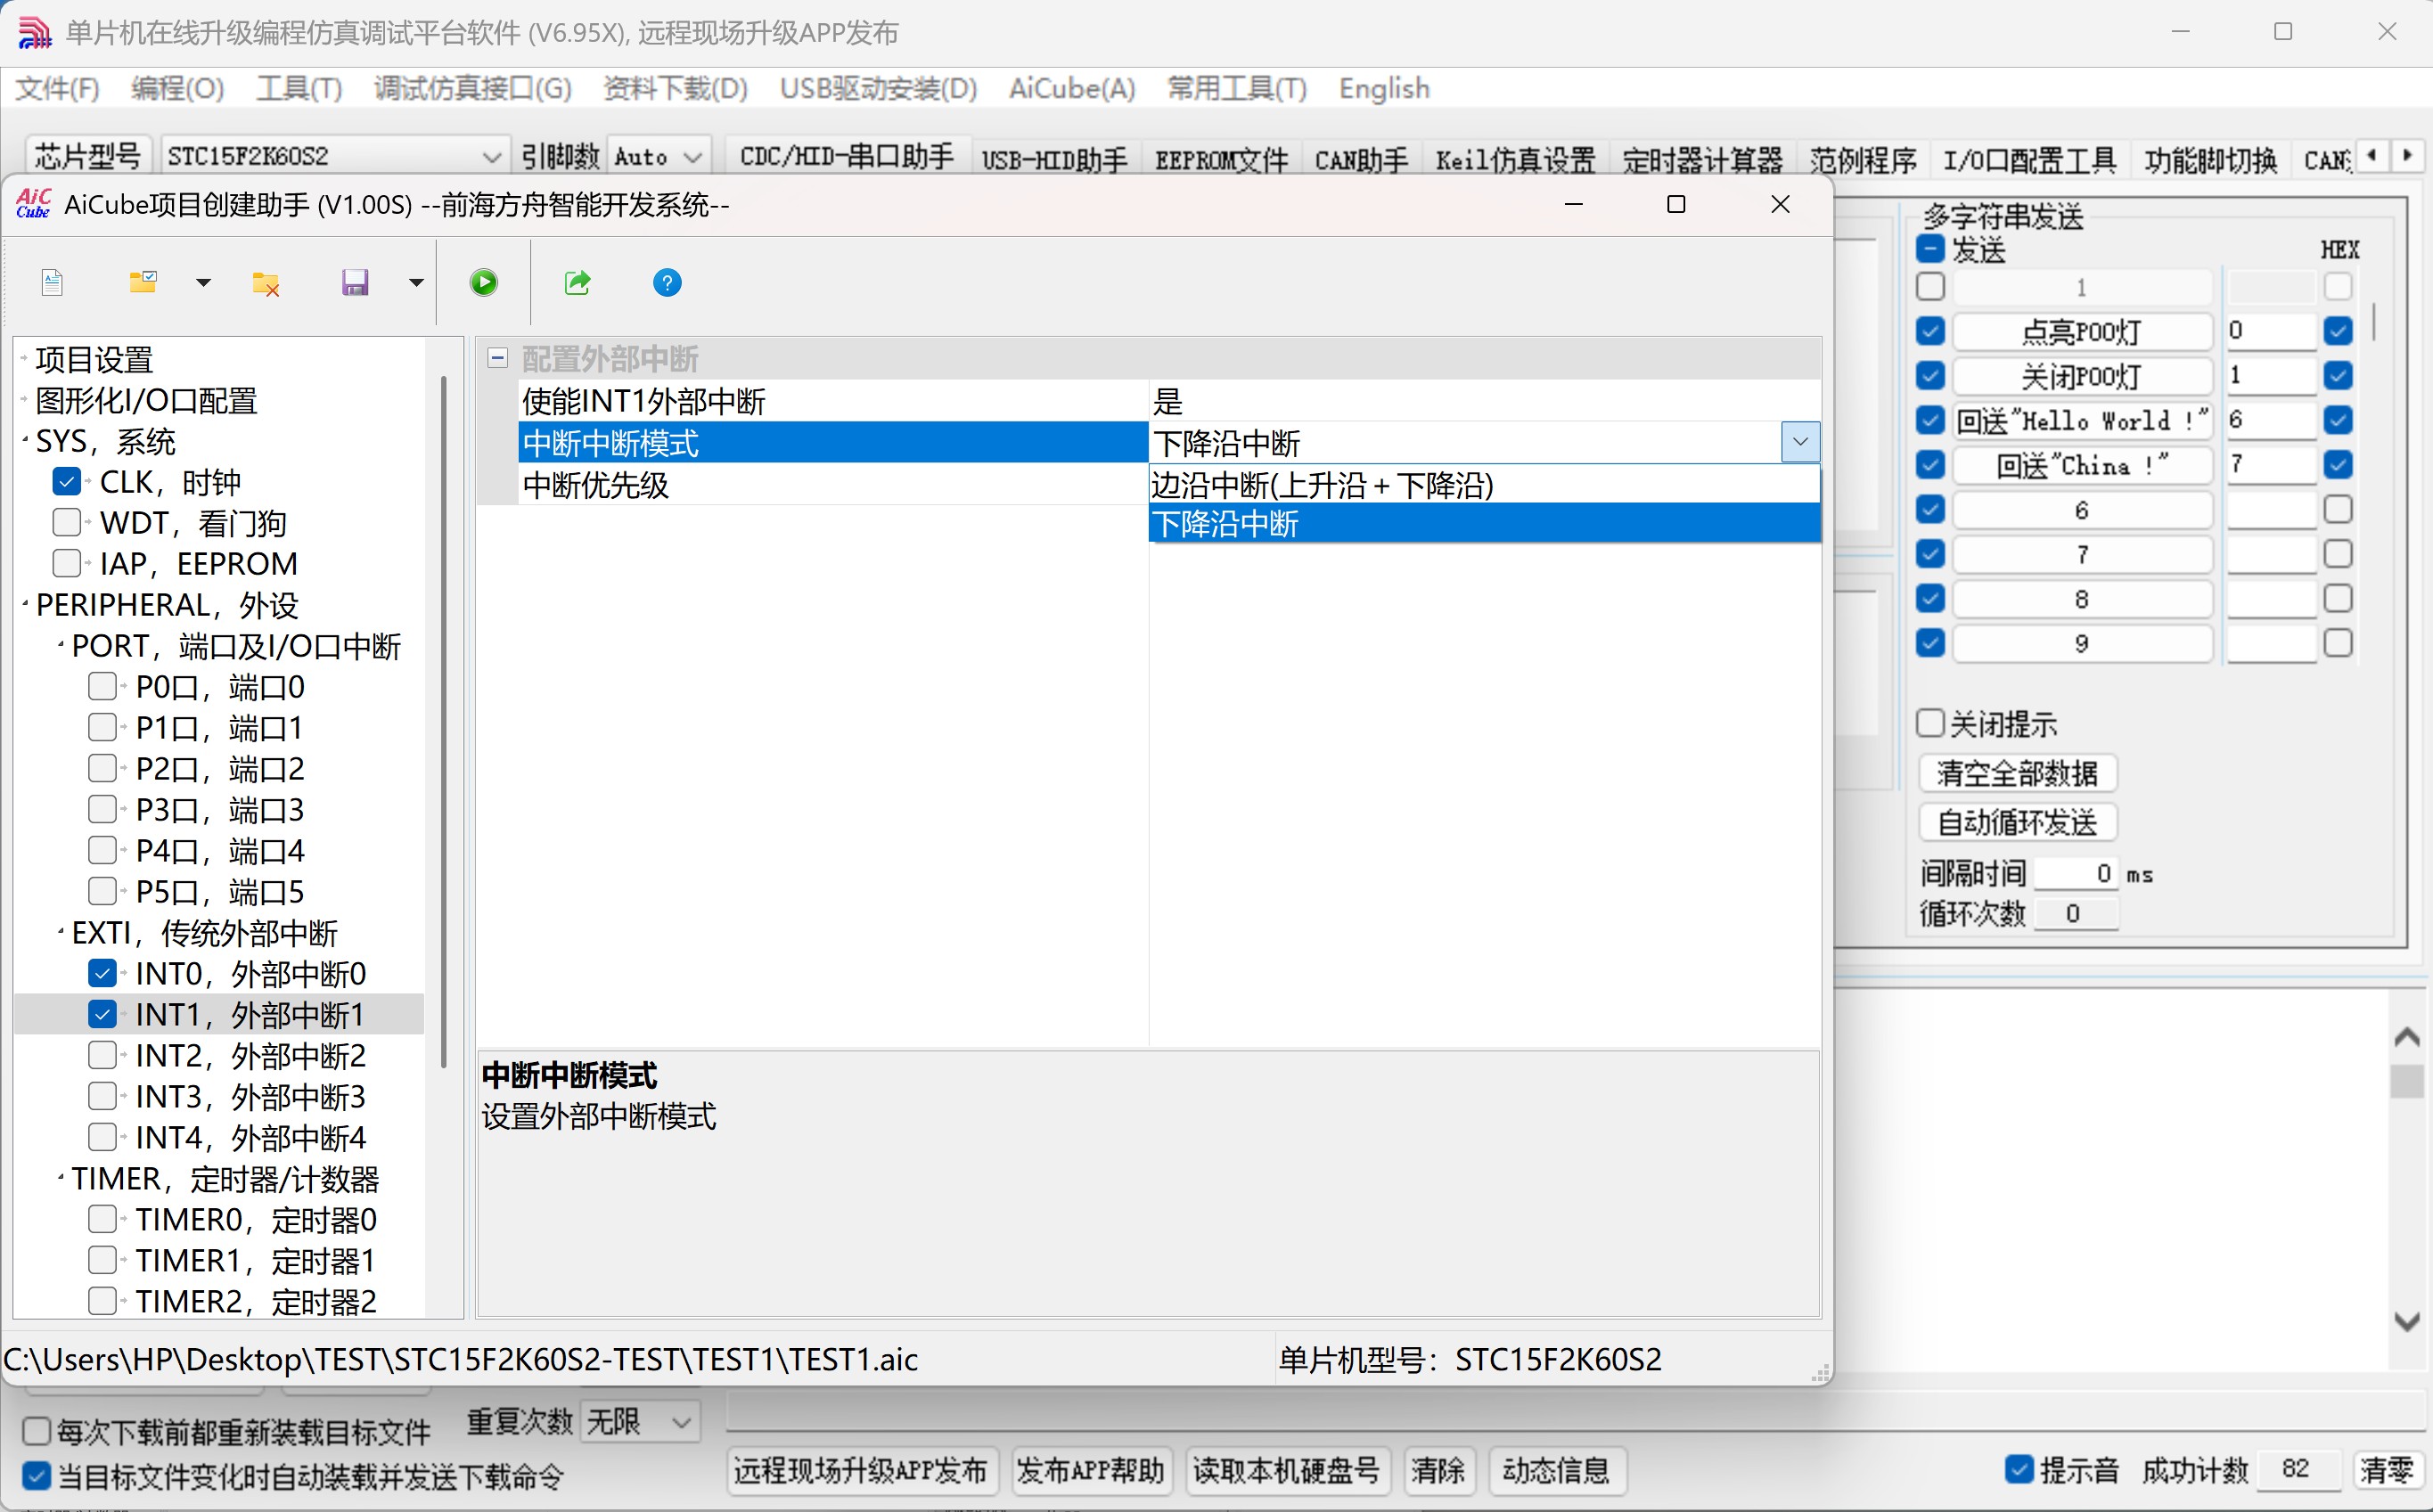Click 读取本机硬盘号 button
This screenshot has height=1512, width=2433.
(x=1286, y=1470)
